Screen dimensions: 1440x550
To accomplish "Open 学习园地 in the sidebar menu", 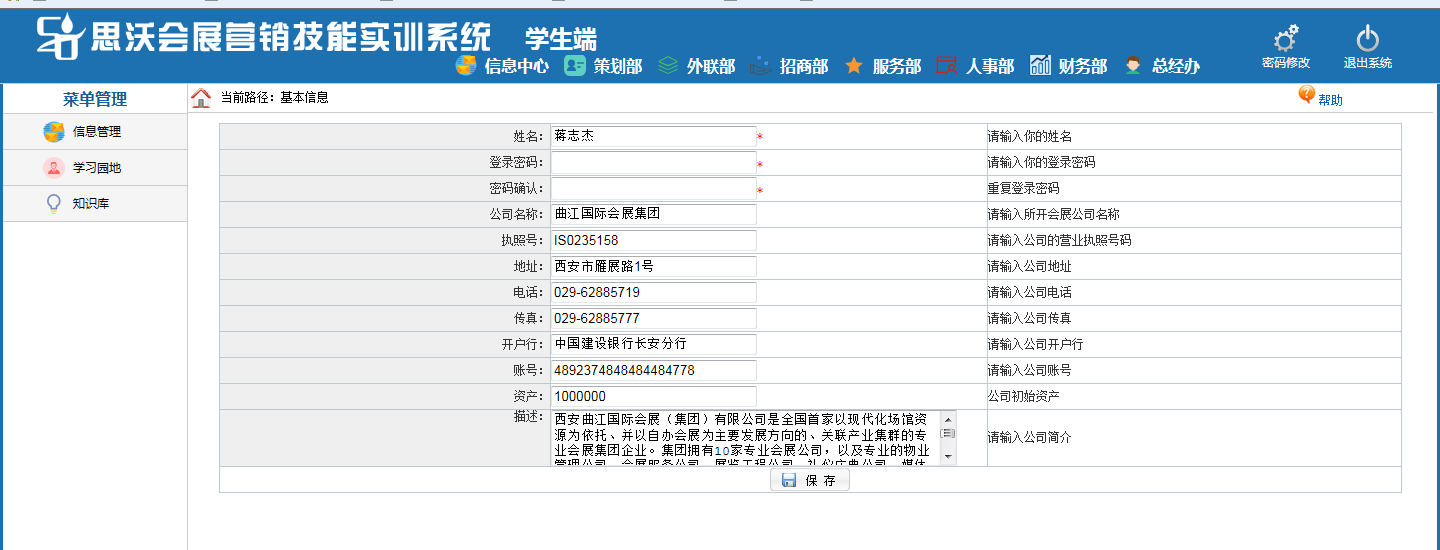I will (95, 168).
